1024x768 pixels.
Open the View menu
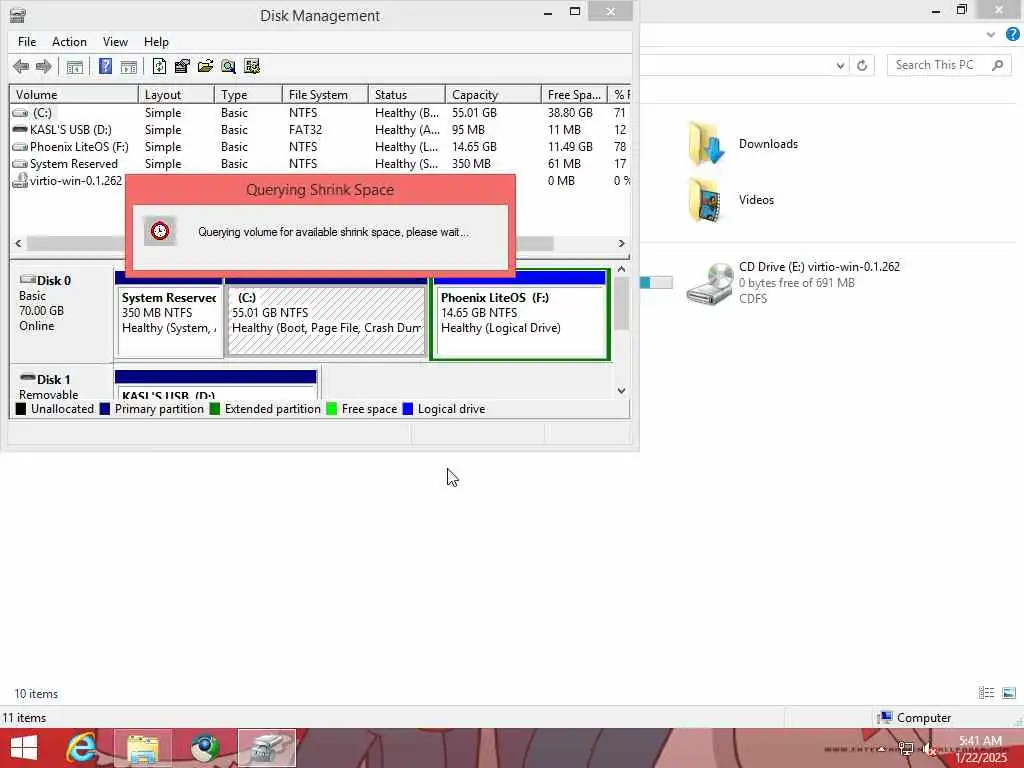pyautogui.click(x=115, y=42)
